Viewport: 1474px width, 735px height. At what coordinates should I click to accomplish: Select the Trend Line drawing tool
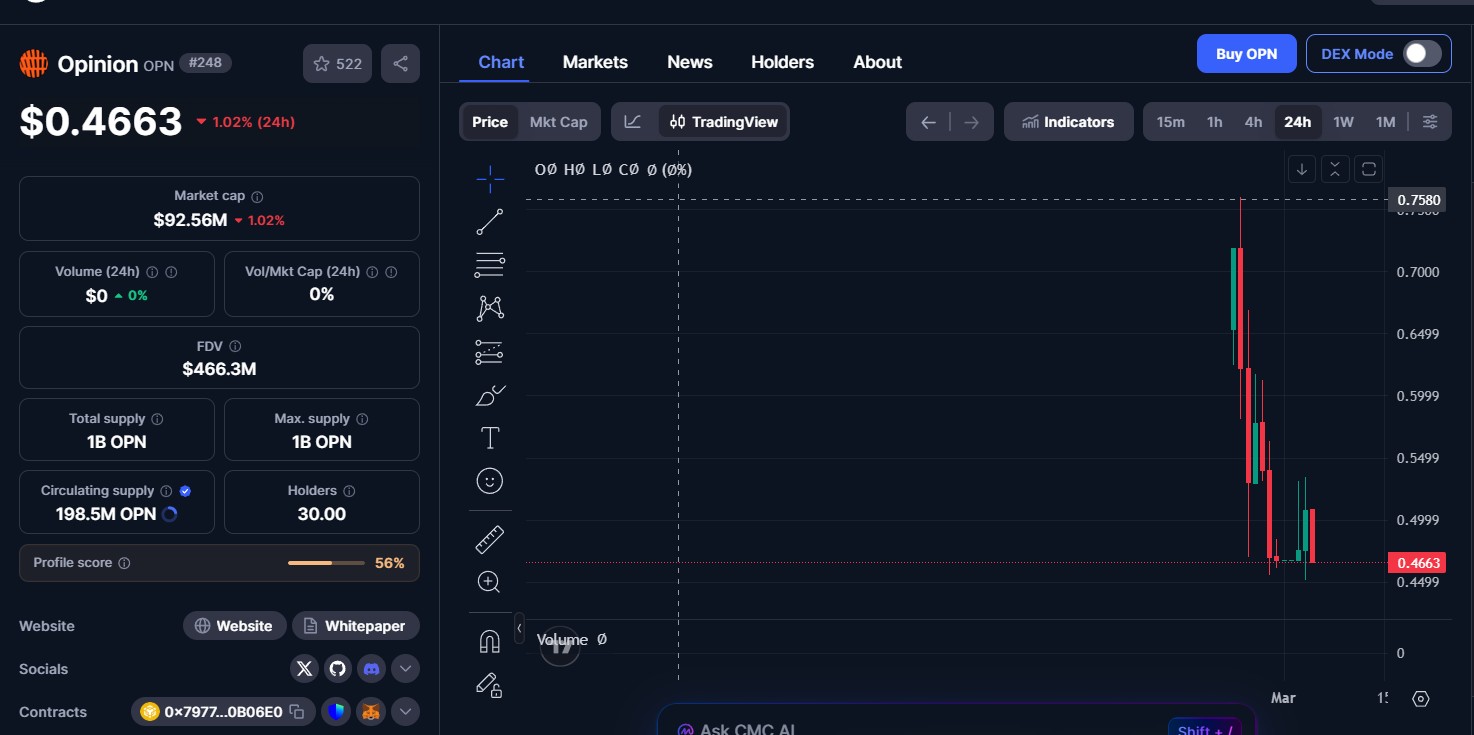click(x=489, y=221)
